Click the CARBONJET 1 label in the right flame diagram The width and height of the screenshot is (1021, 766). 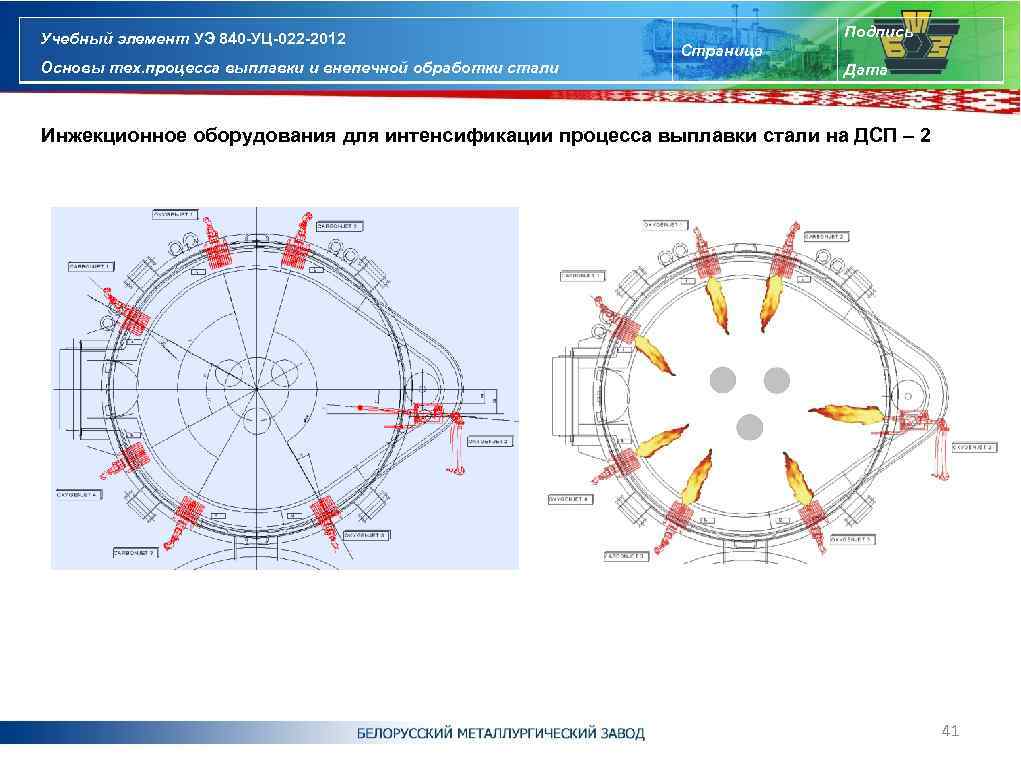582,276
